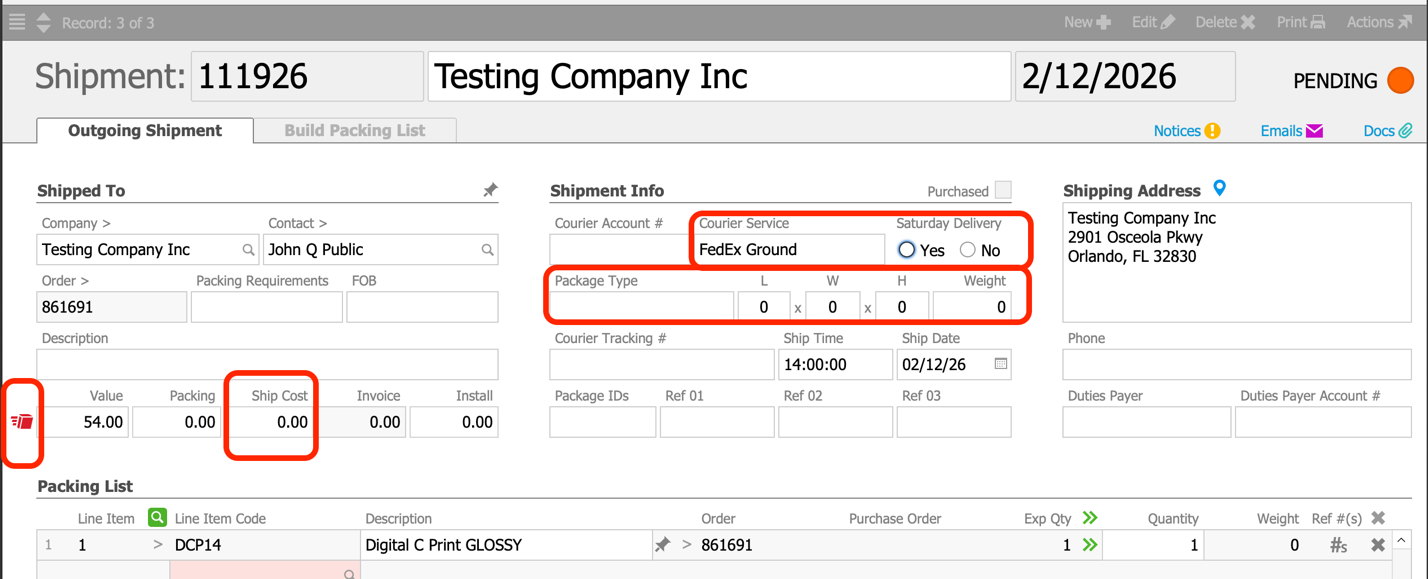Check the Purchased checkbox

(x=1003, y=190)
